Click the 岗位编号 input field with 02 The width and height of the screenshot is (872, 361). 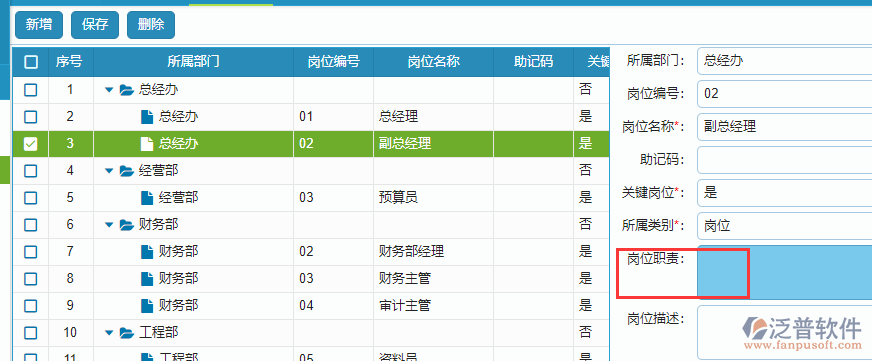click(784, 93)
